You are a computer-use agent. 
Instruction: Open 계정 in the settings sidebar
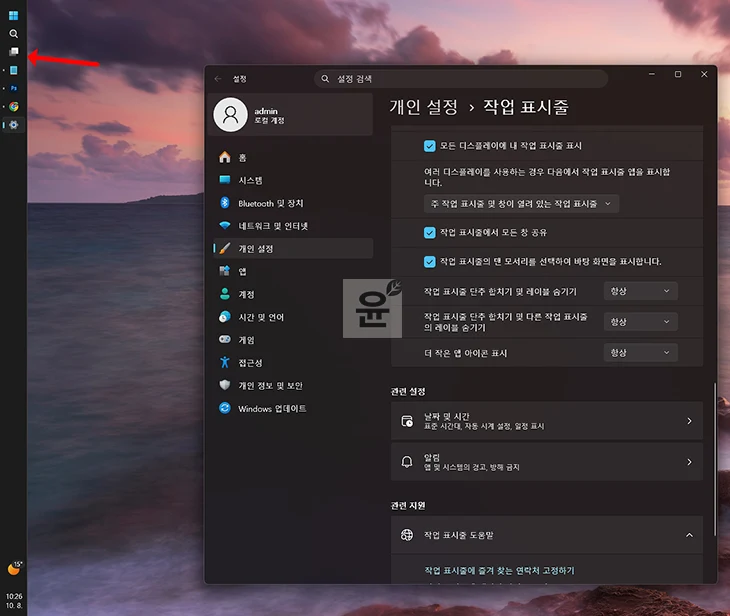click(293, 294)
